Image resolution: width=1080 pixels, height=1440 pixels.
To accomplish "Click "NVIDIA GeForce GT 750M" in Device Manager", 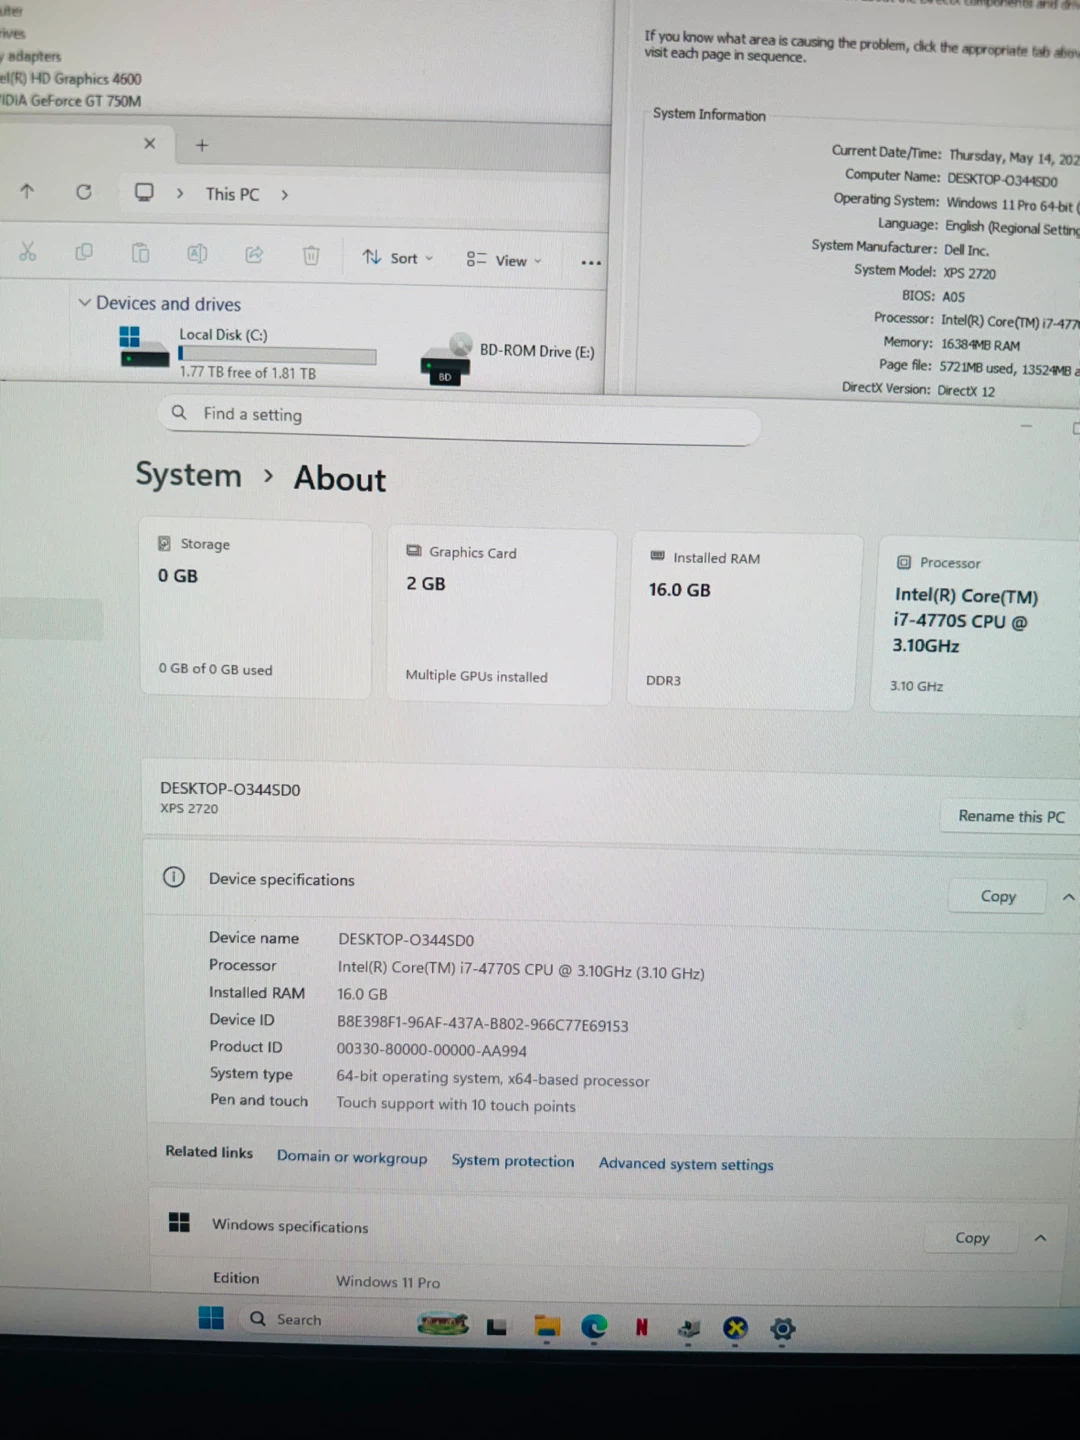I will tap(70, 101).
